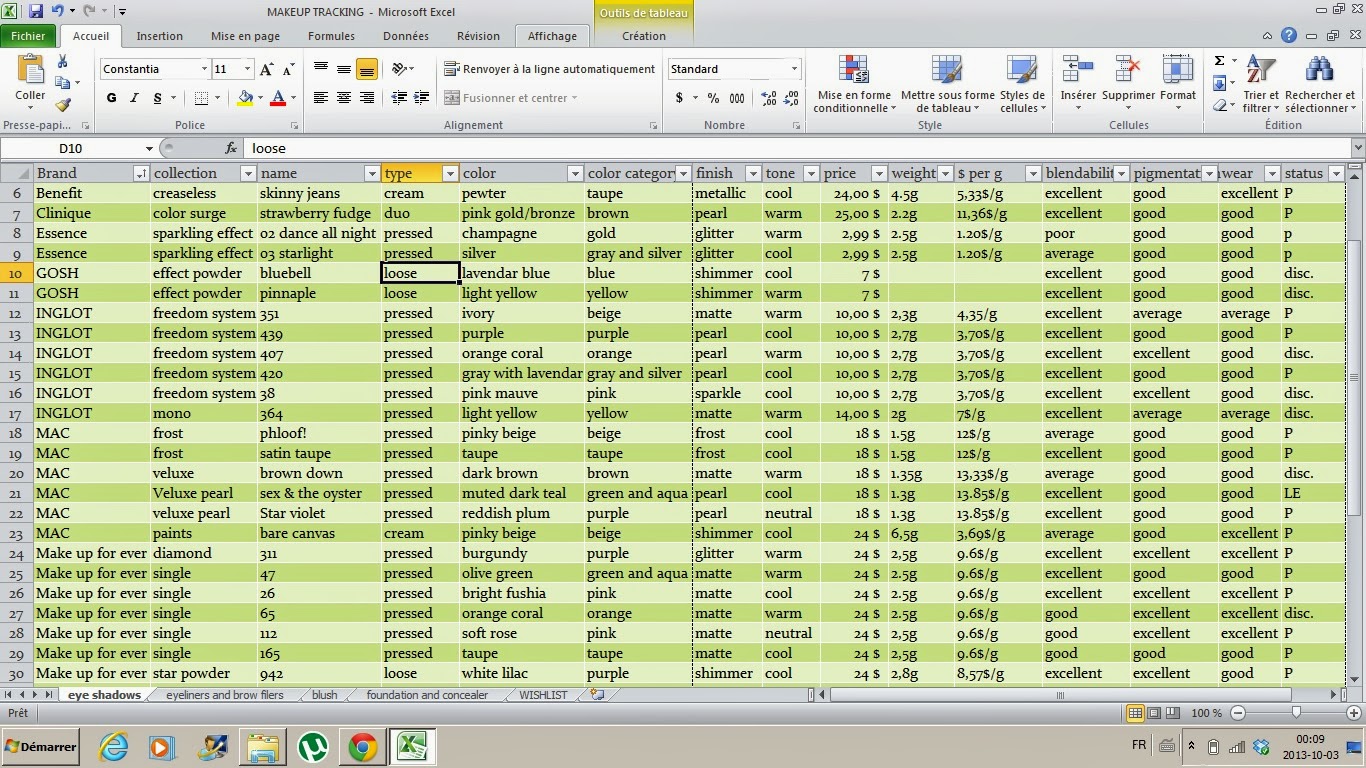Click the insert function fx icon

(x=231, y=148)
